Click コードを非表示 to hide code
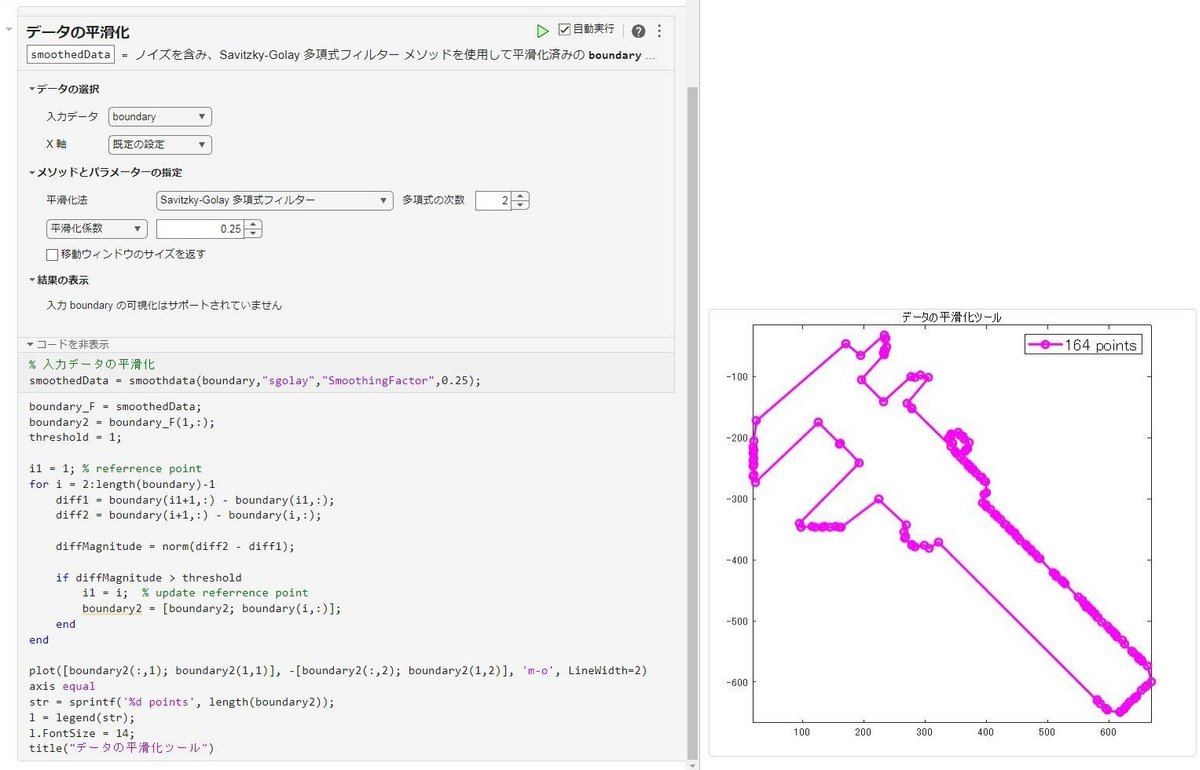The width and height of the screenshot is (1200, 770). 66,344
